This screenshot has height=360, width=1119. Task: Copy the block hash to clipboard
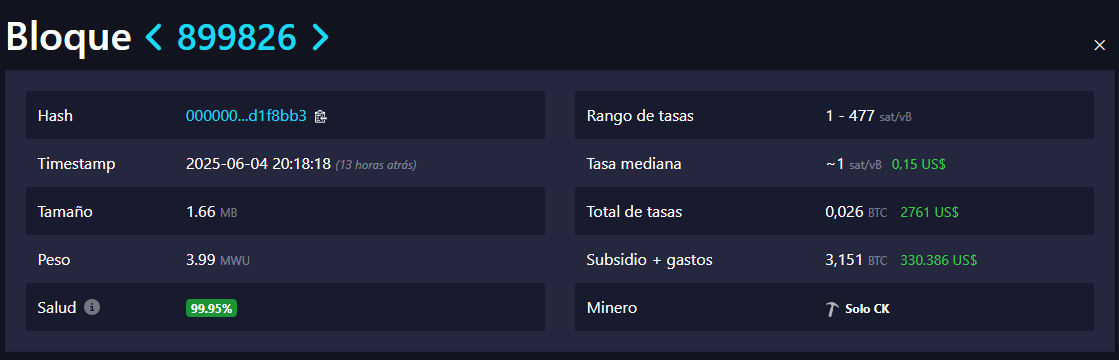pyautogui.click(x=320, y=116)
